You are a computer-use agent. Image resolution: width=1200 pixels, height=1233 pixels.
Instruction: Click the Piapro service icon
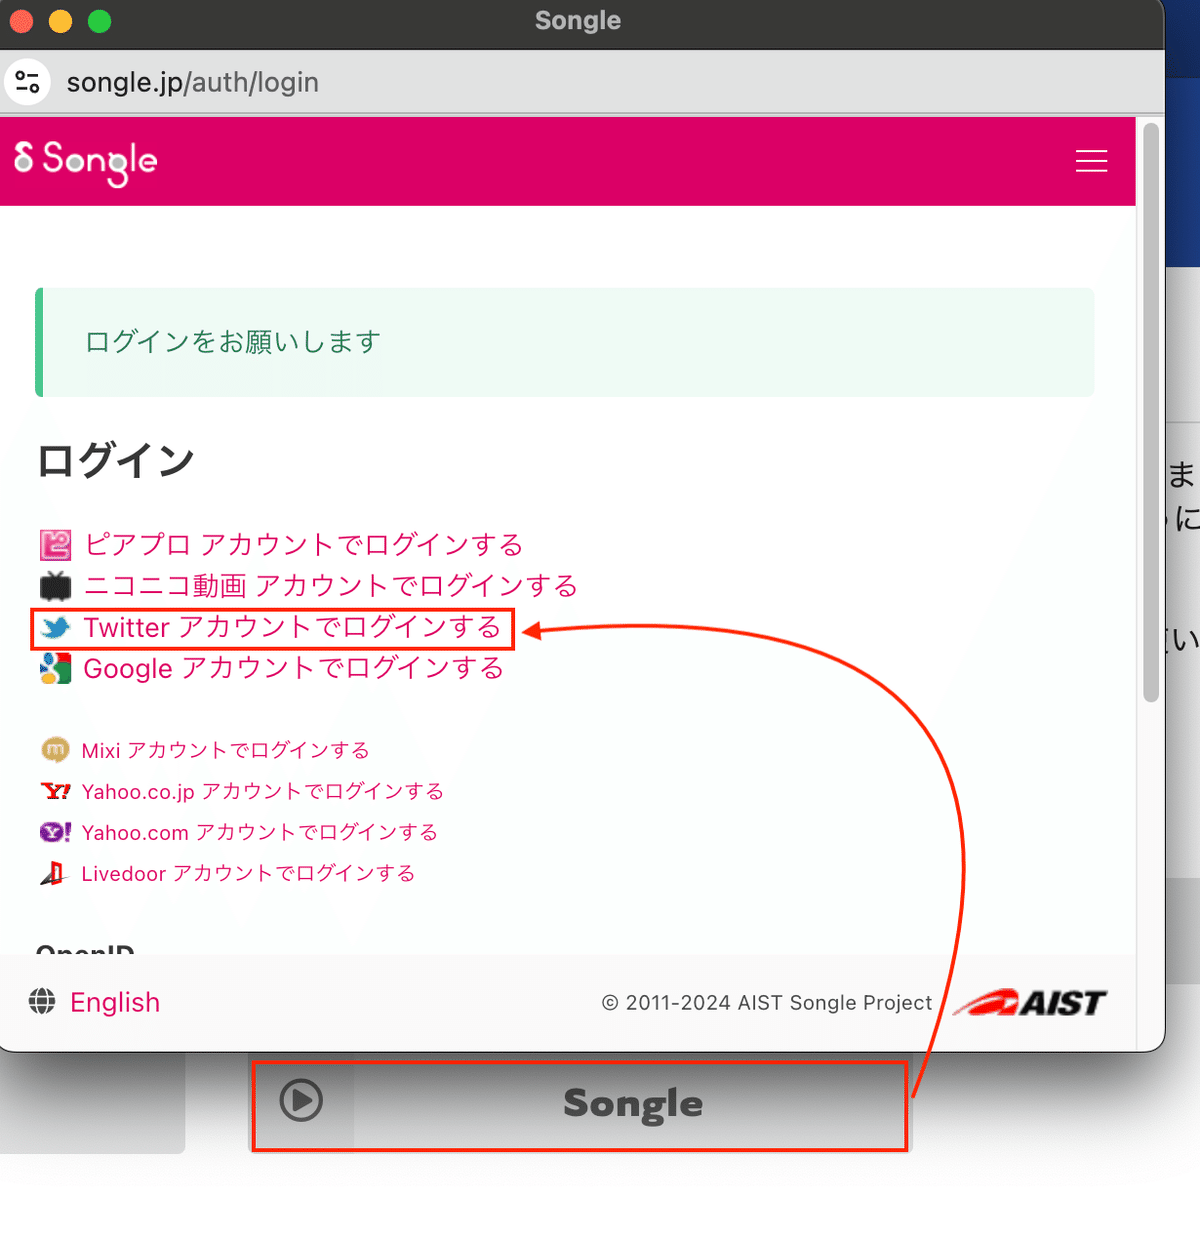tap(55, 545)
